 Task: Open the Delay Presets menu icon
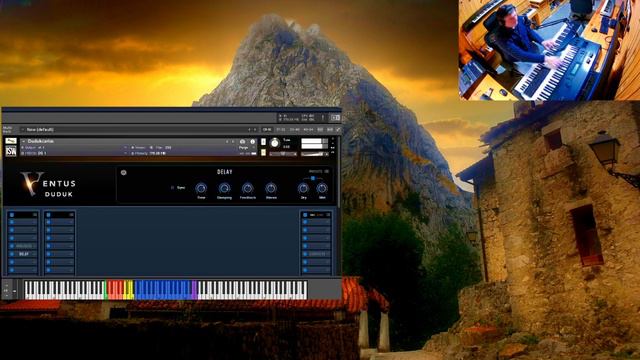coord(326,171)
